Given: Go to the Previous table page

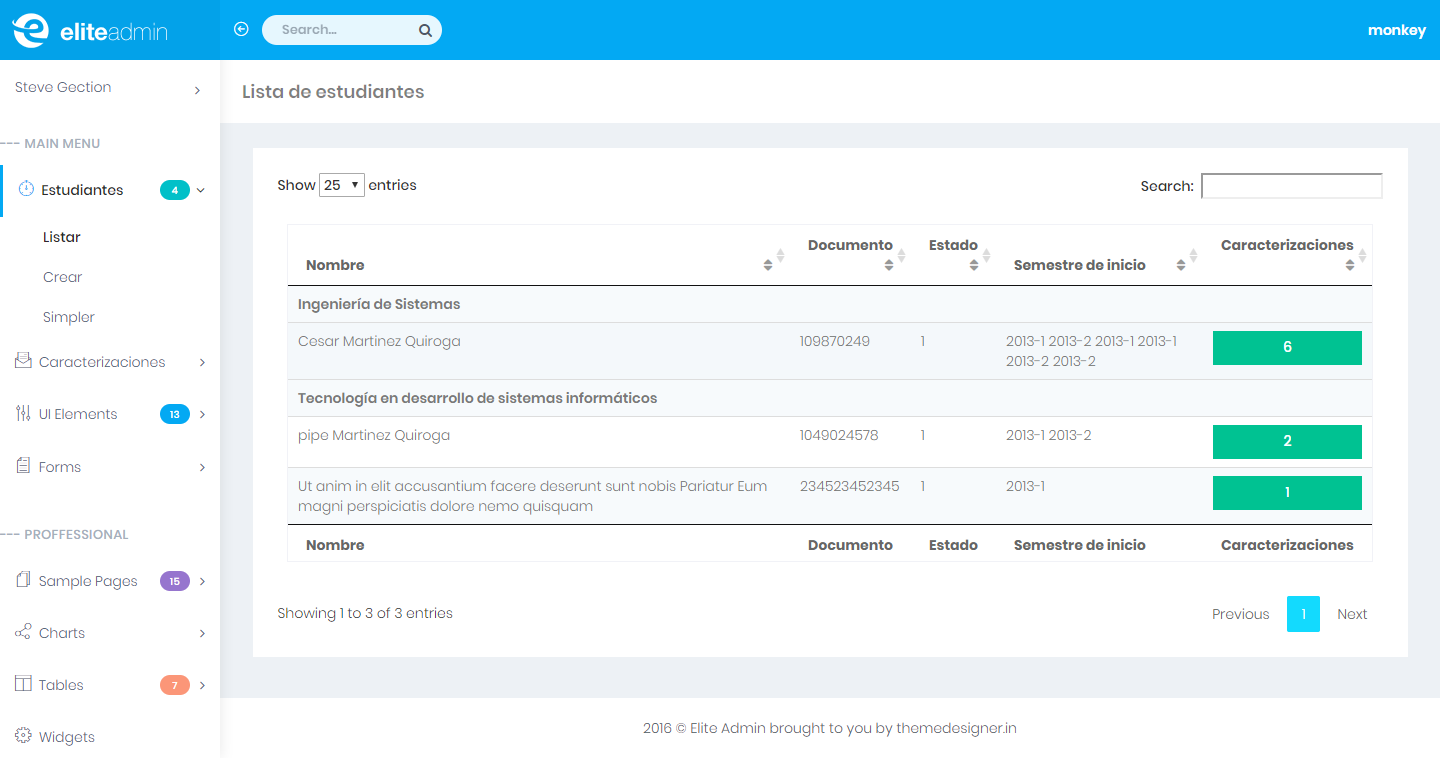Looking at the screenshot, I should coord(1240,614).
